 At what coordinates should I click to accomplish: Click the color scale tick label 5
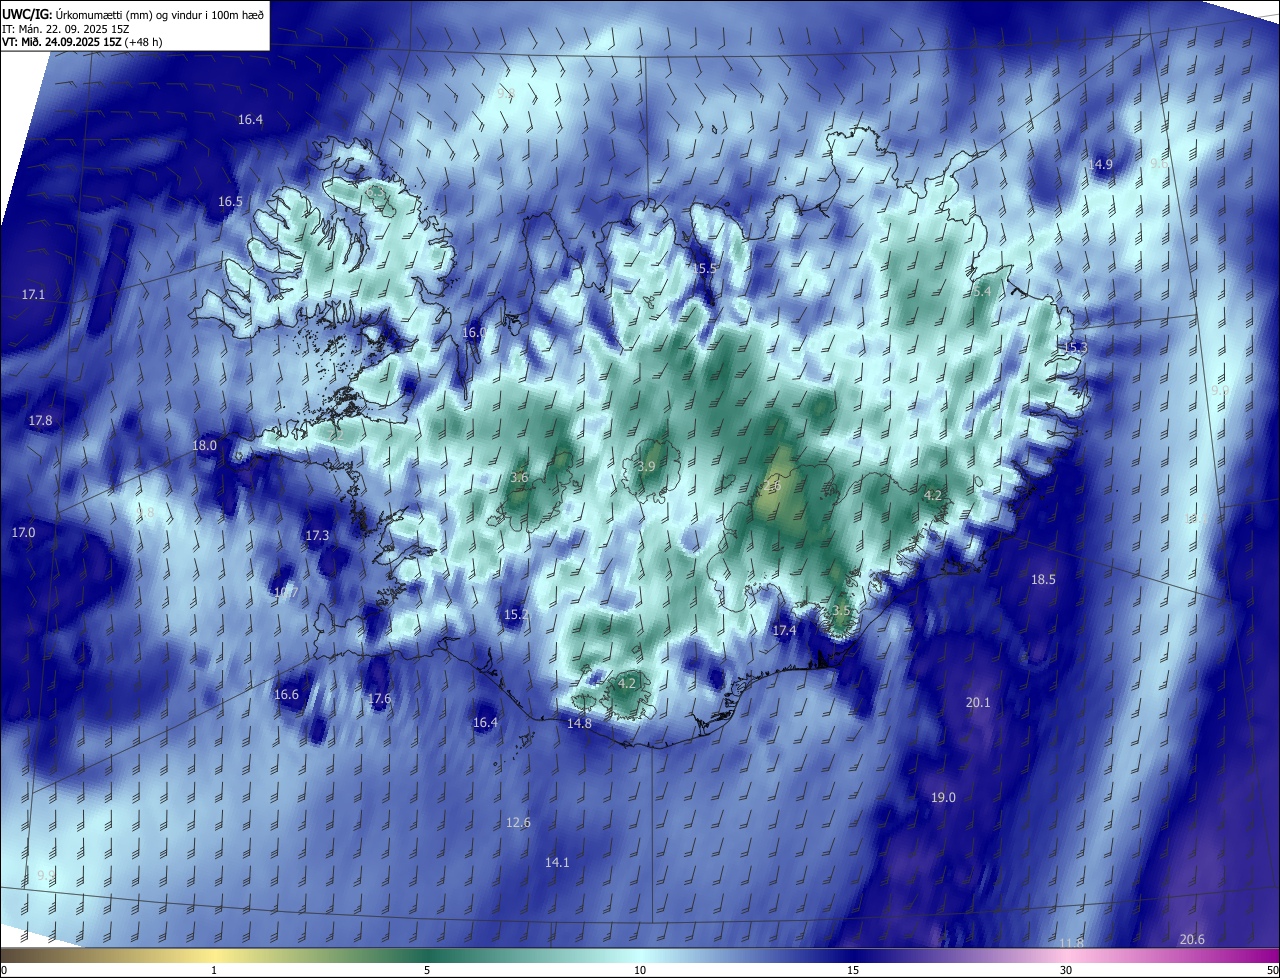[x=427, y=970]
